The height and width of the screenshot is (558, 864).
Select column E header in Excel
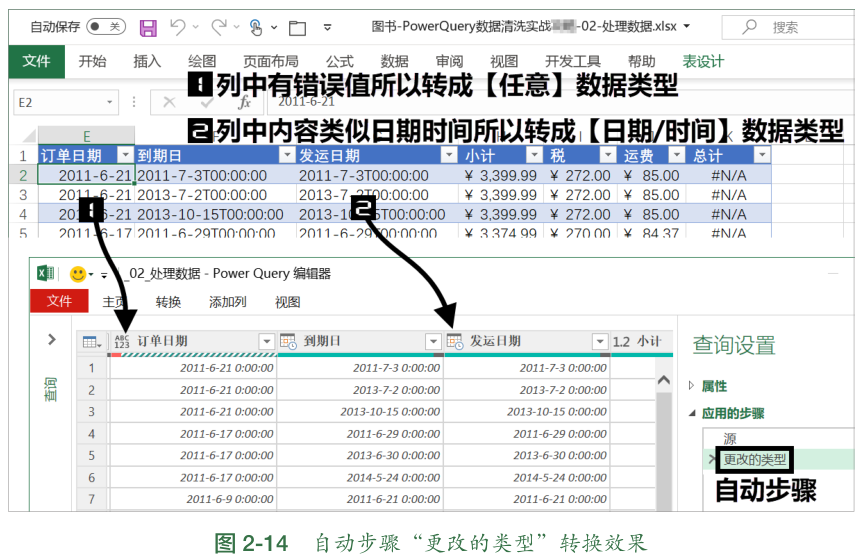tap(87, 136)
